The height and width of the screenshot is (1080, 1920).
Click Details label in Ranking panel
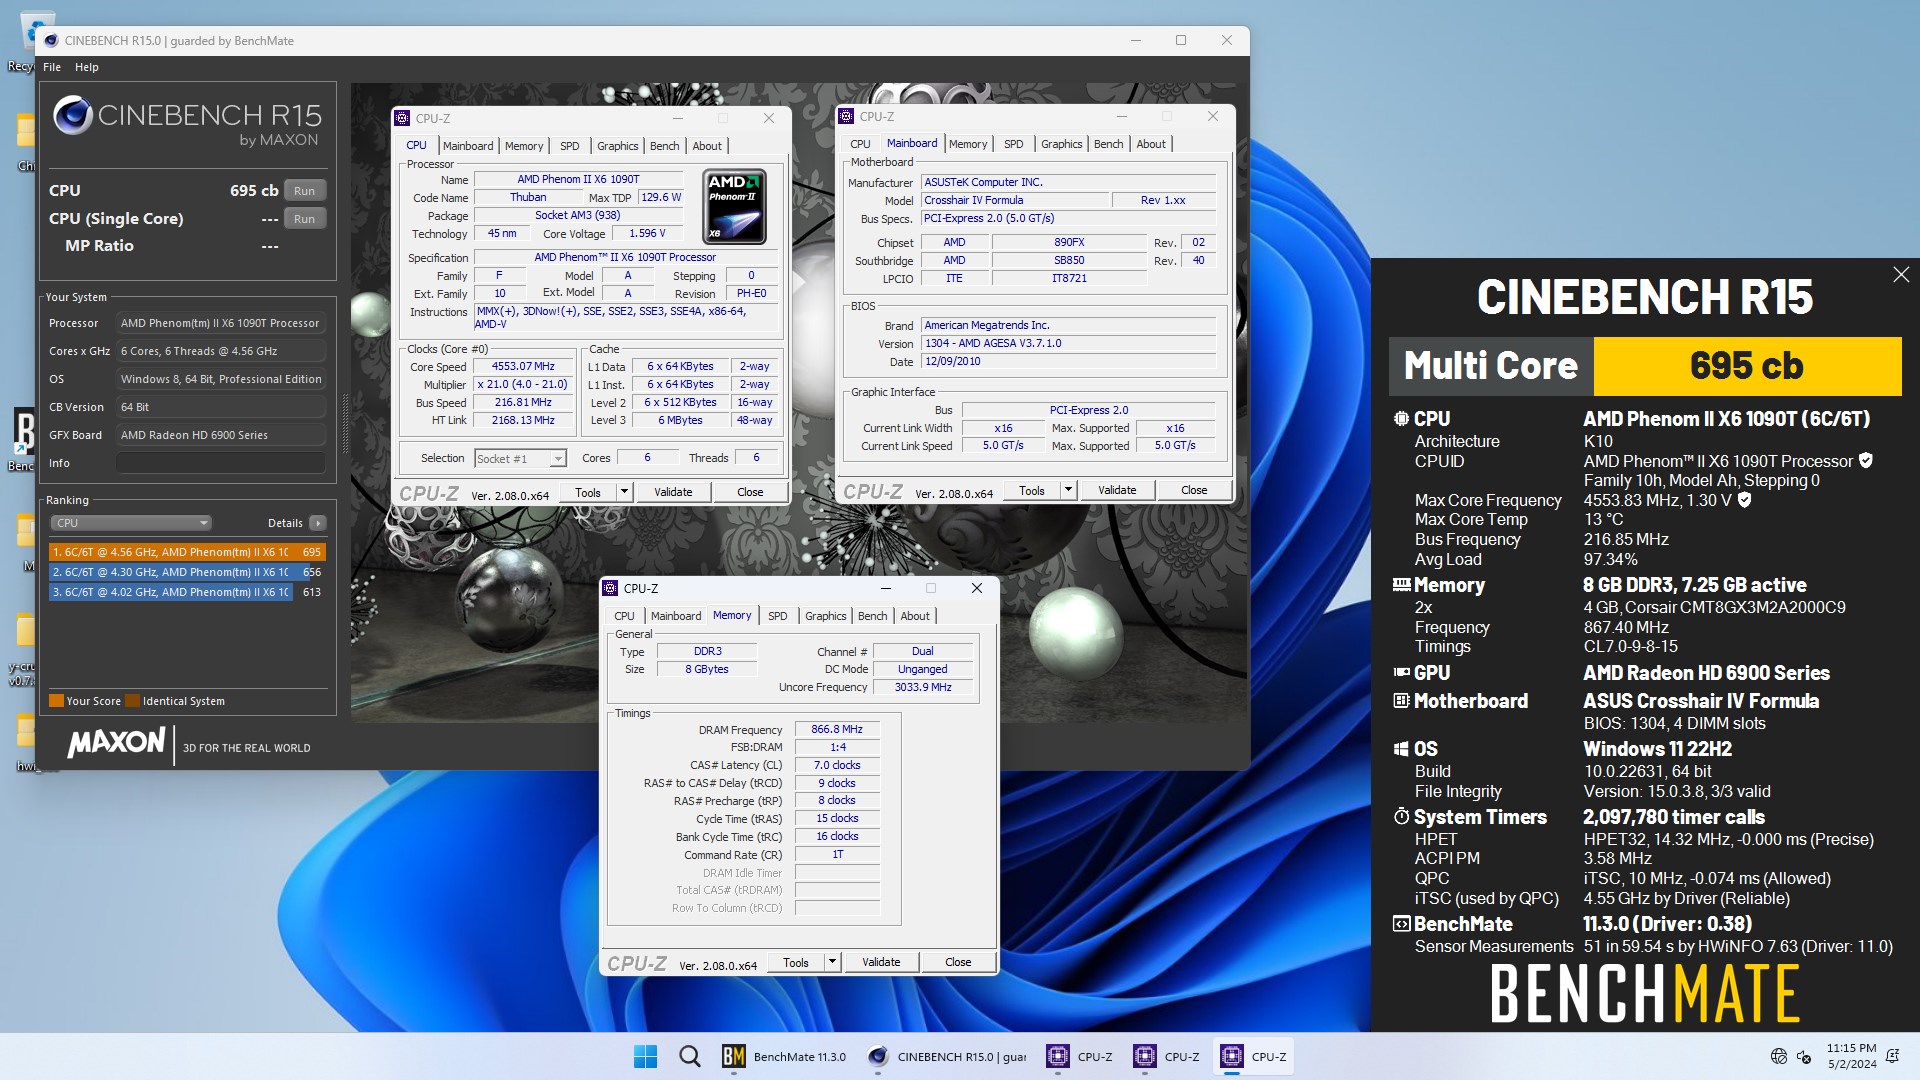pos(285,523)
